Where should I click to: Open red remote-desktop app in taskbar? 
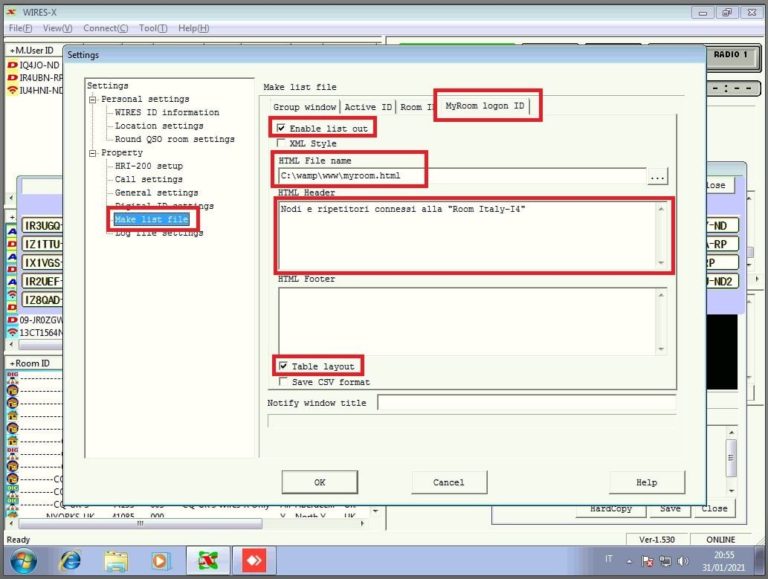tap(254, 561)
